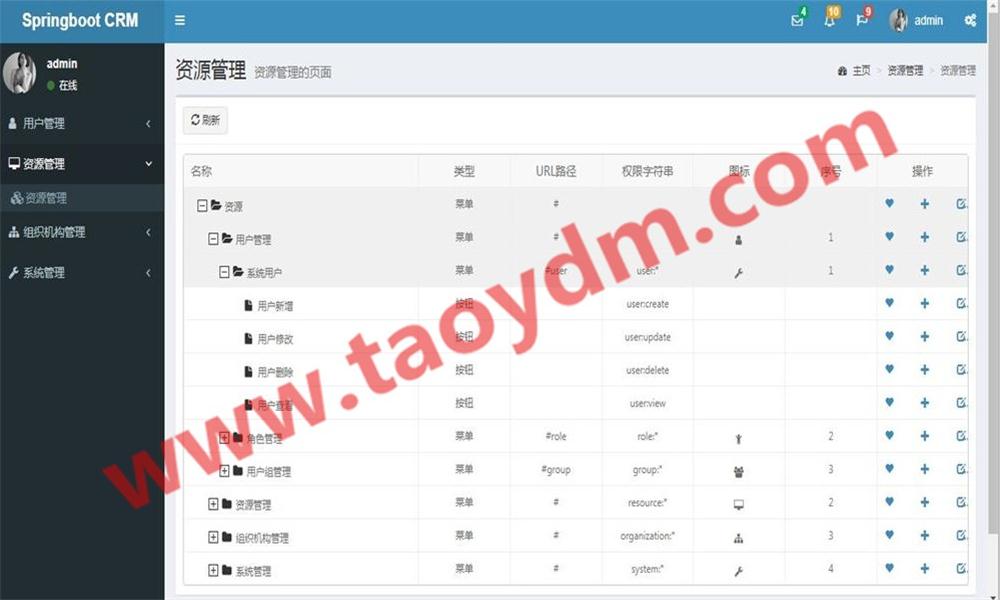The image size is (1000, 600).
Task: Expand the 系统管理 sidebar menu
Action: [82, 273]
